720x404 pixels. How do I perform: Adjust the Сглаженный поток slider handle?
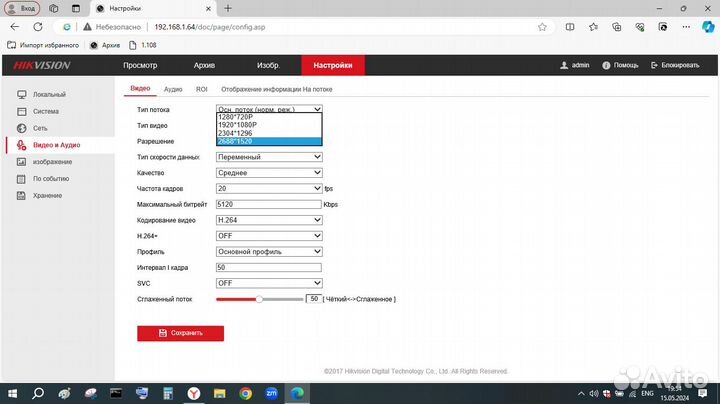259,299
